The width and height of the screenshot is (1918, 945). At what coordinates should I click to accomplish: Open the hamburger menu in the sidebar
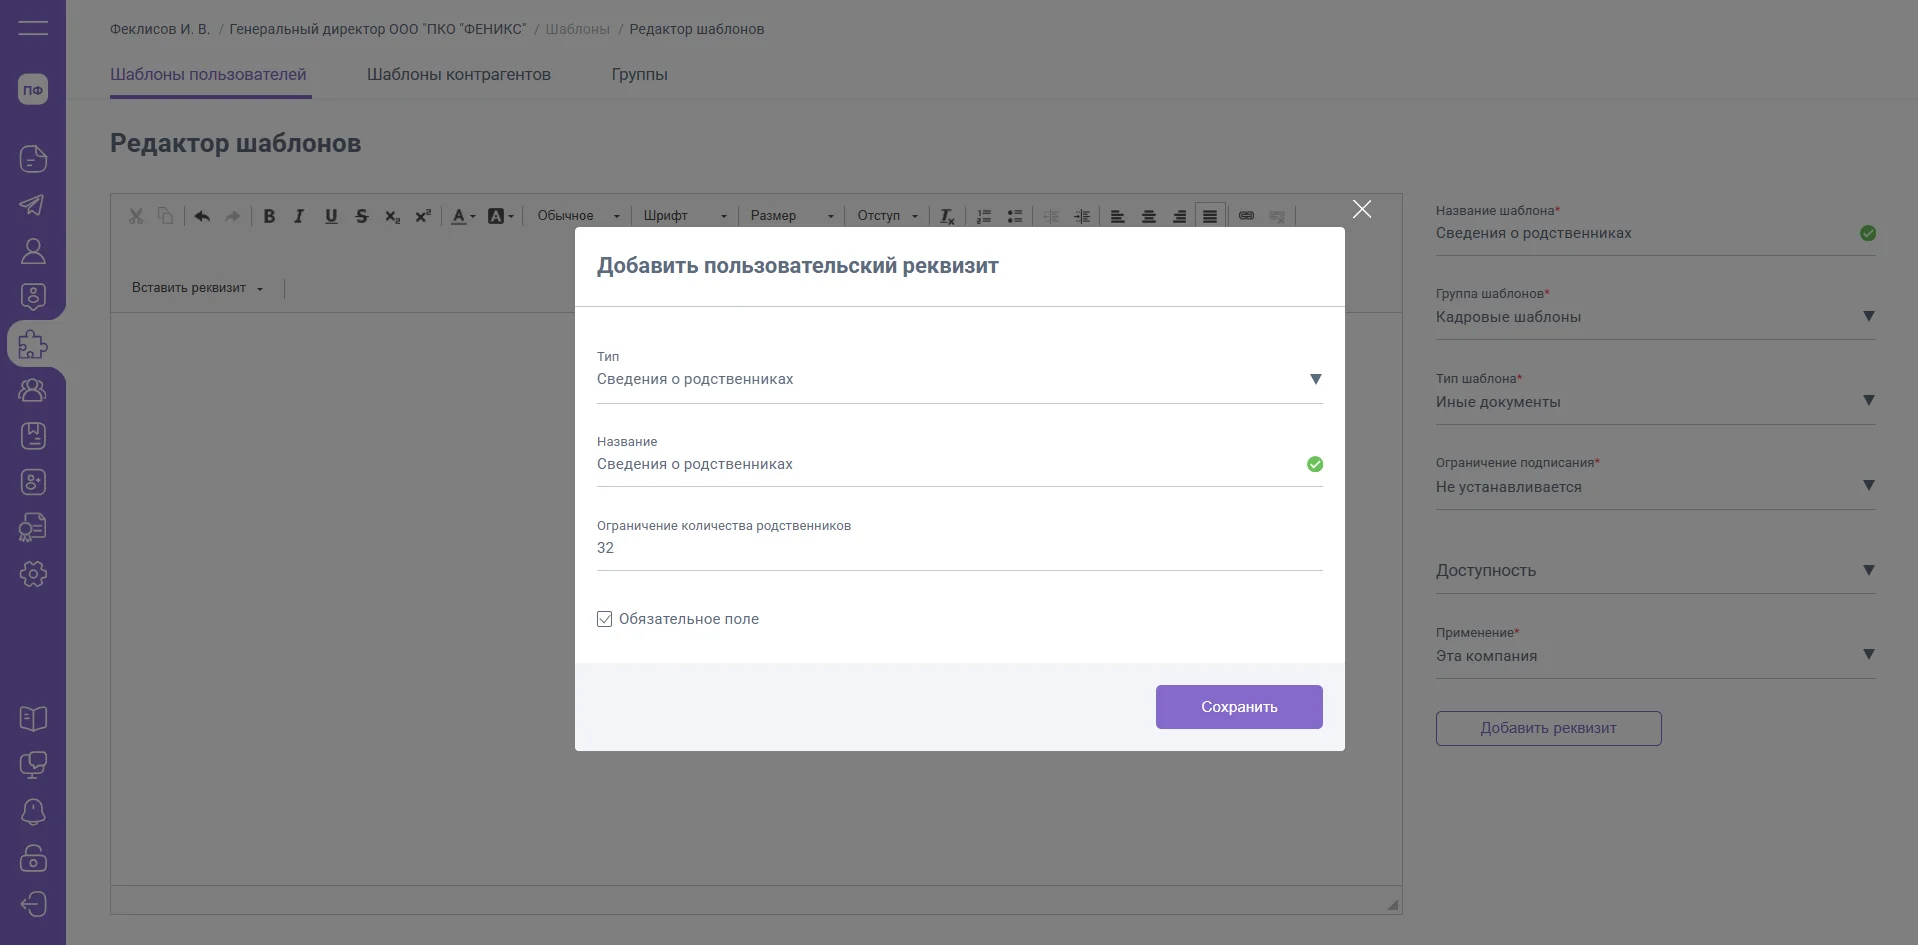point(33,28)
